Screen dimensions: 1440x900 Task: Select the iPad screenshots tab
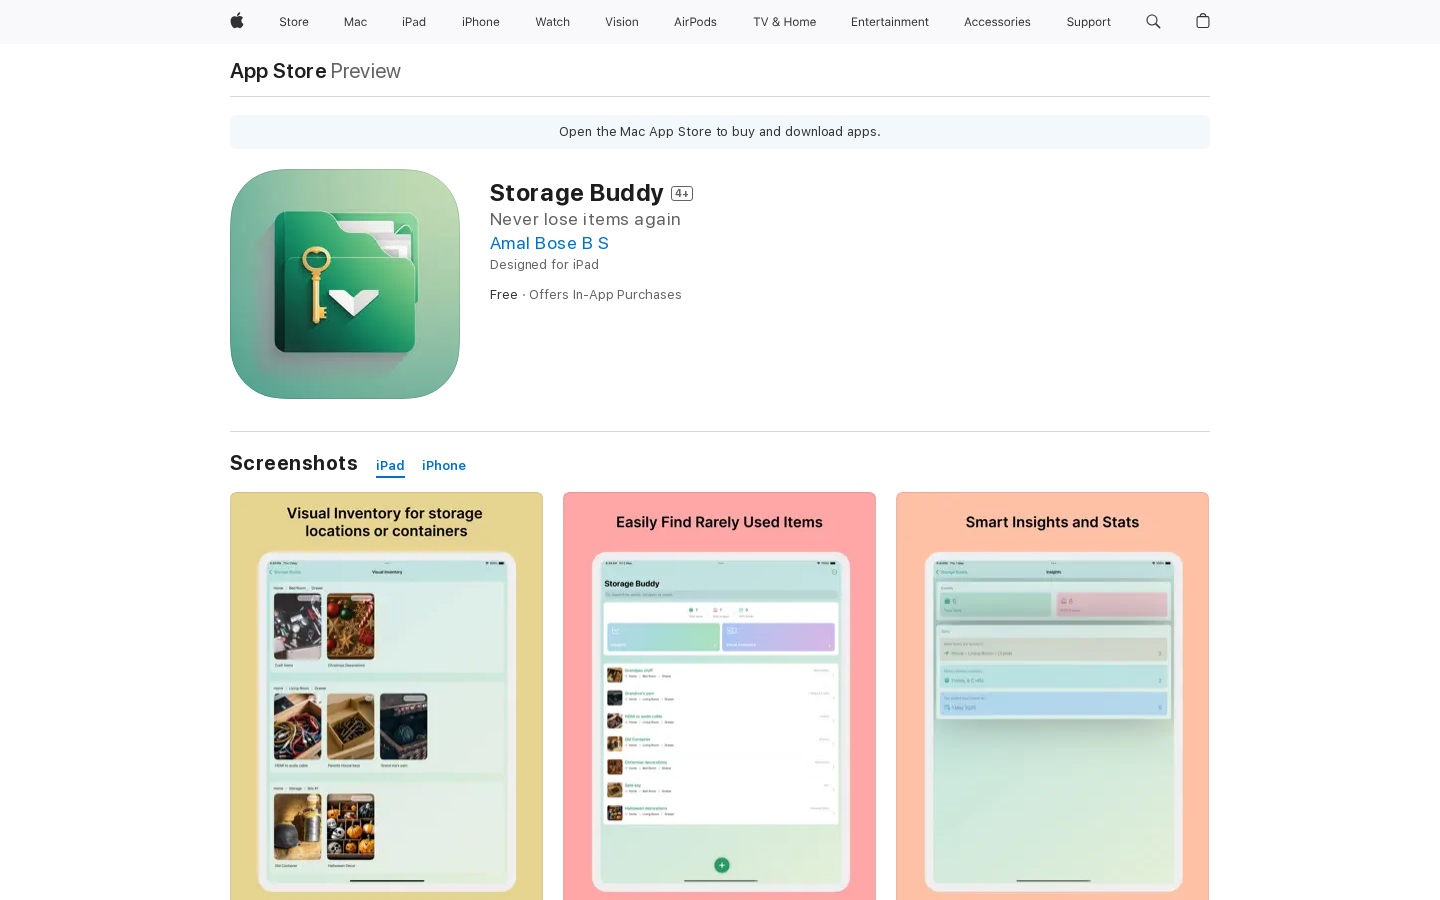point(390,466)
